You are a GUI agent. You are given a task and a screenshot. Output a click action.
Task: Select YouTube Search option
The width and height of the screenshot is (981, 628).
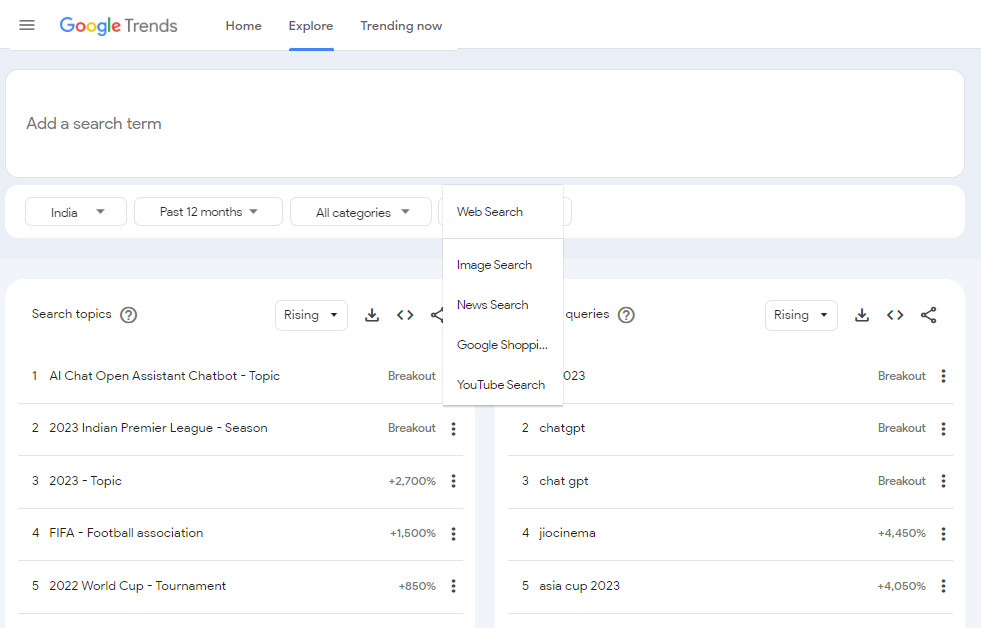click(503, 385)
